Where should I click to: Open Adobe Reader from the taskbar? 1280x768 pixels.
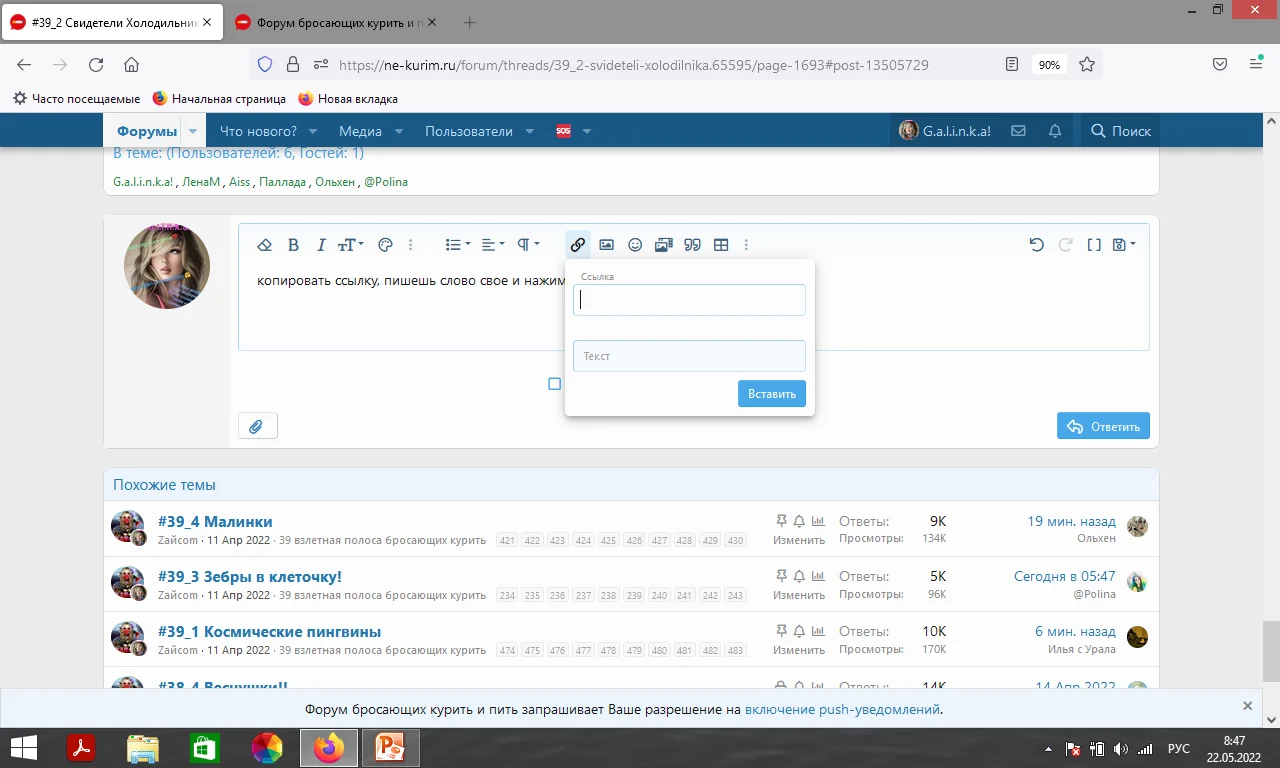click(80, 747)
